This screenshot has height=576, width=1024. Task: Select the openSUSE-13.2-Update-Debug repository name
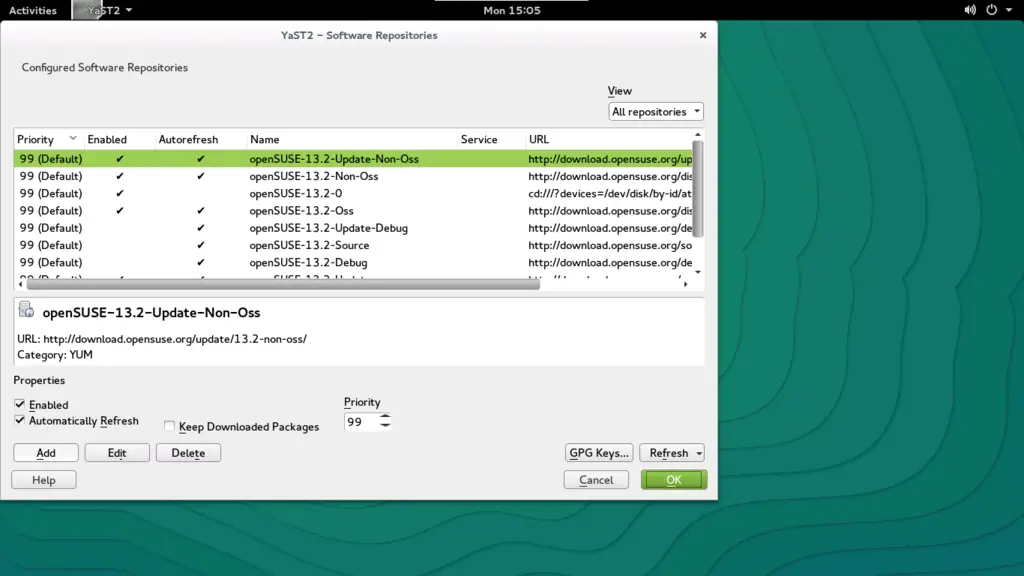click(328, 228)
